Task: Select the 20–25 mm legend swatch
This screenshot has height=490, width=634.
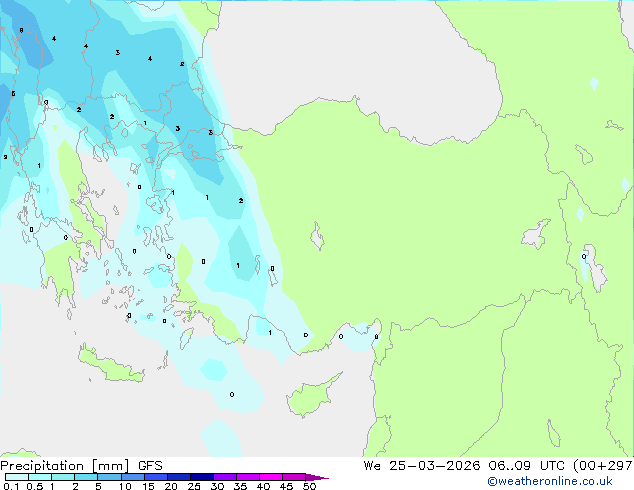Action: pos(178,477)
